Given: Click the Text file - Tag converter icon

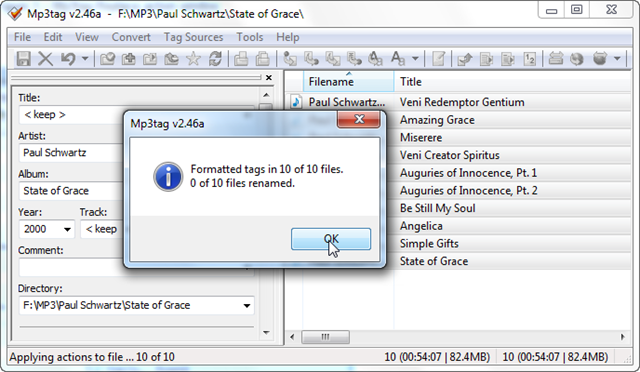Looking at the screenshot, I should 354,59.
